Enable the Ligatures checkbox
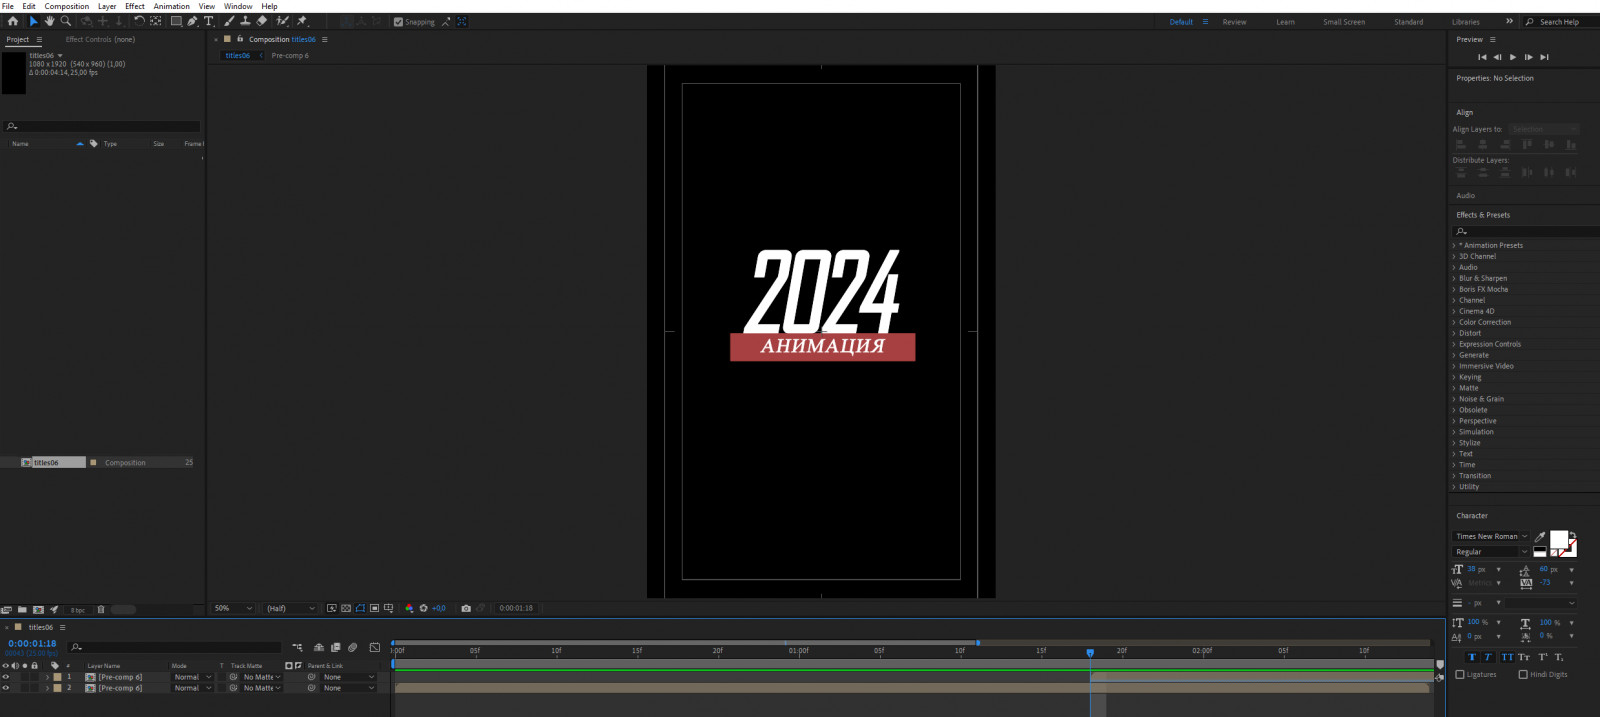This screenshot has width=1600, height=717. pyautogui.click(x=1460, y=674)
